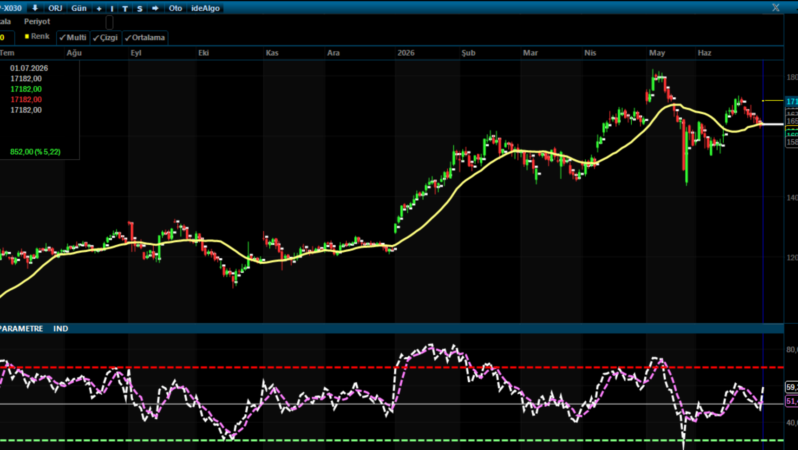Open the Gün period dropdown

tap(79, 9)
